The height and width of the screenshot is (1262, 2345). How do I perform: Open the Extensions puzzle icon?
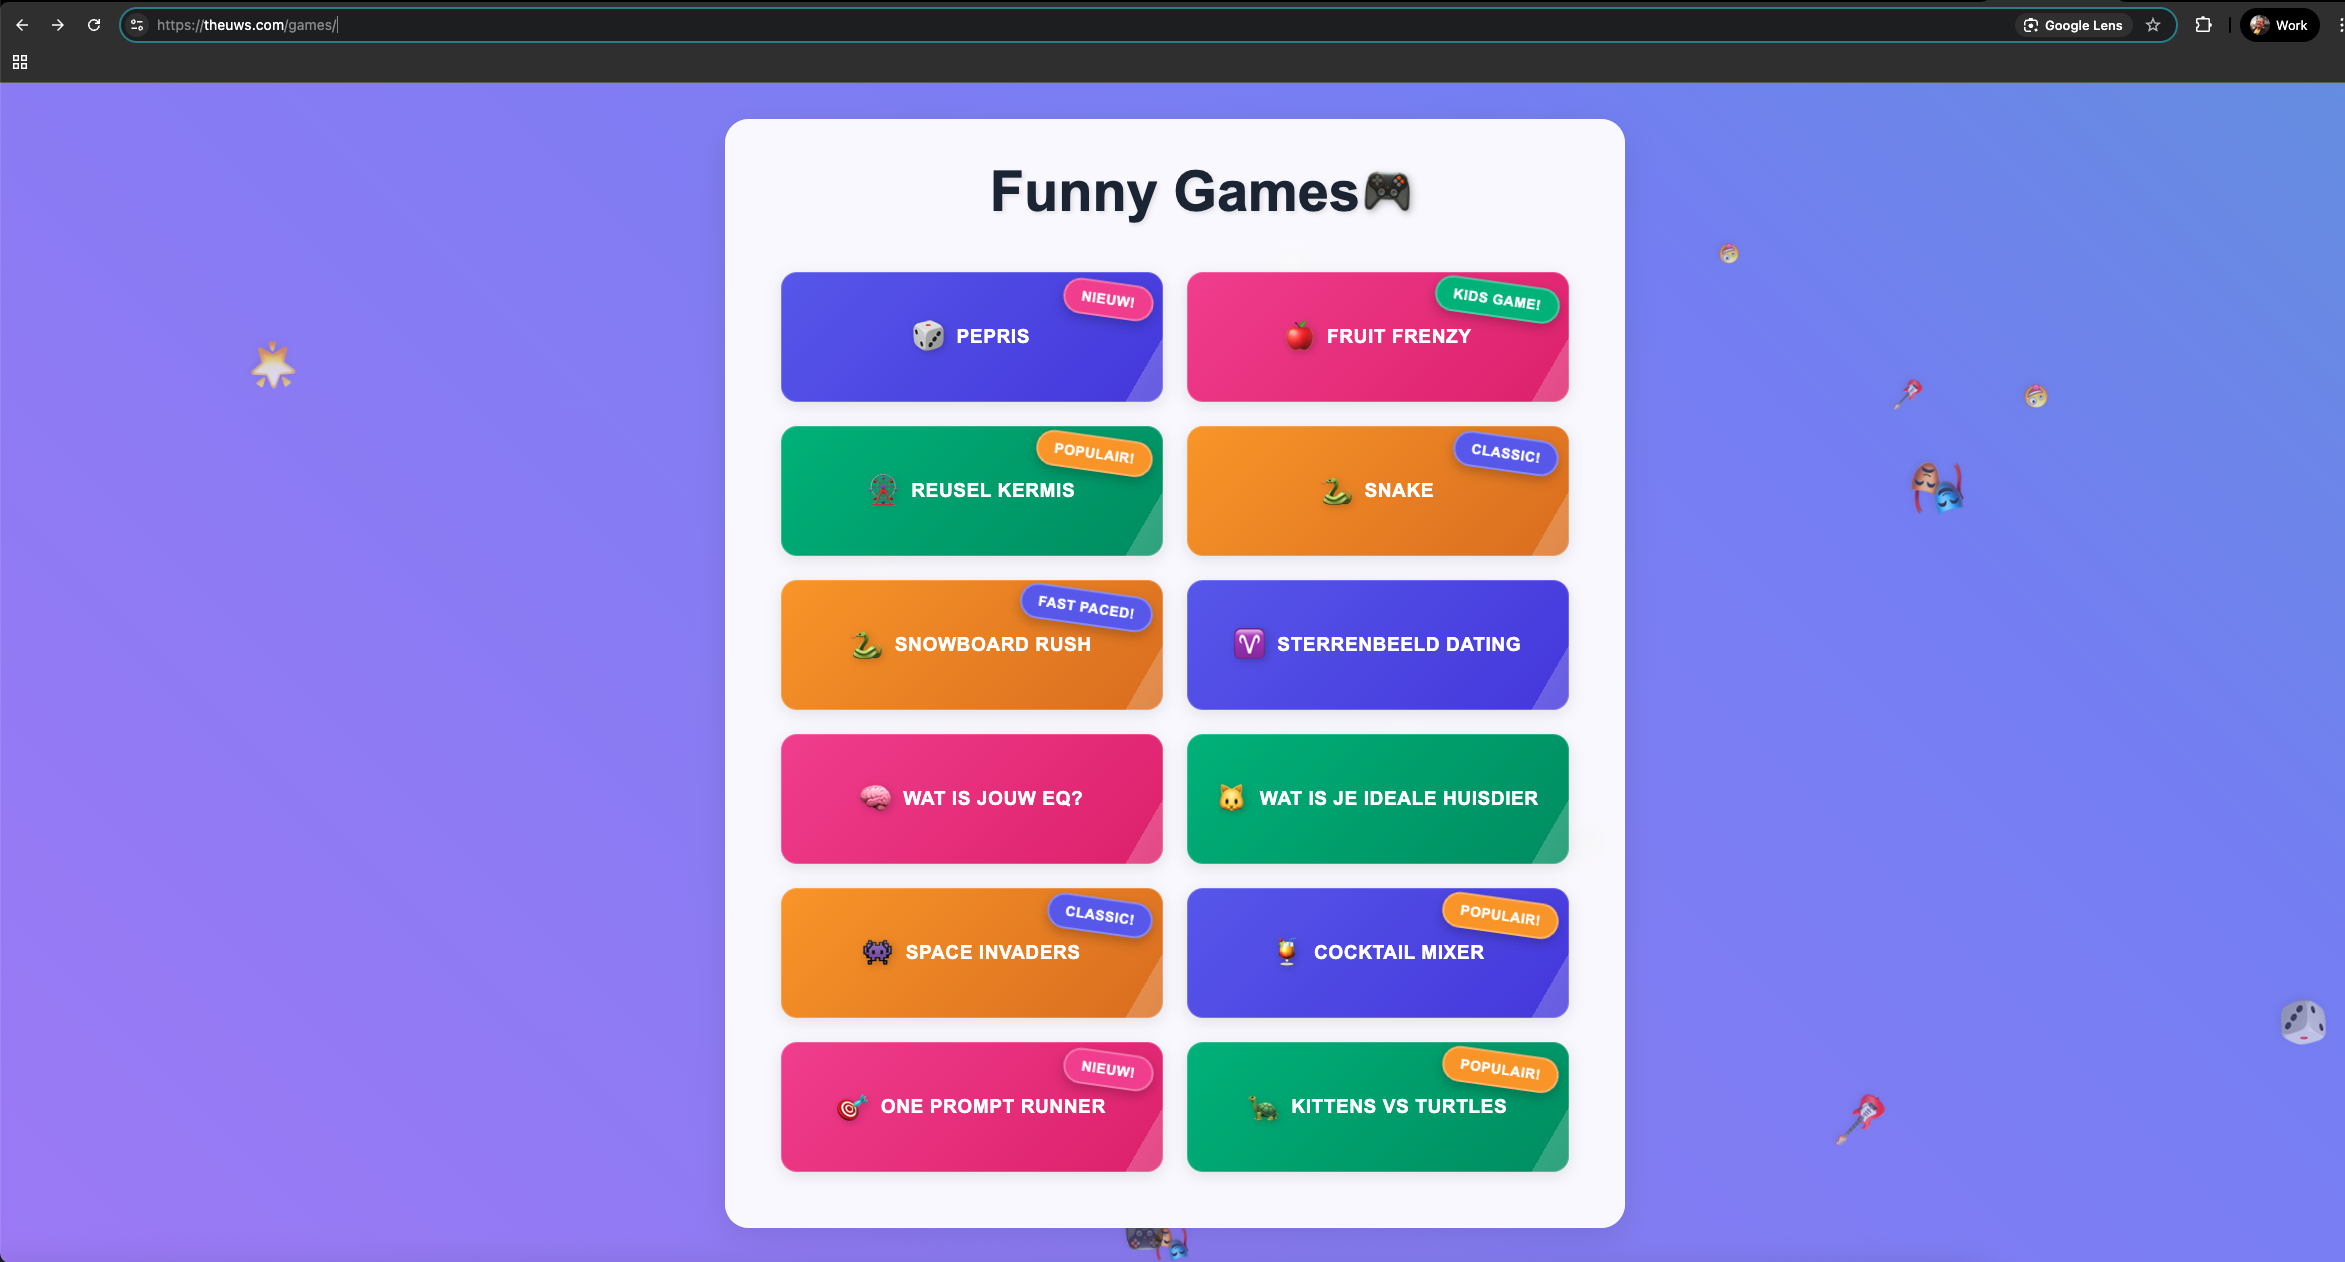click(x=2203, y=25)
